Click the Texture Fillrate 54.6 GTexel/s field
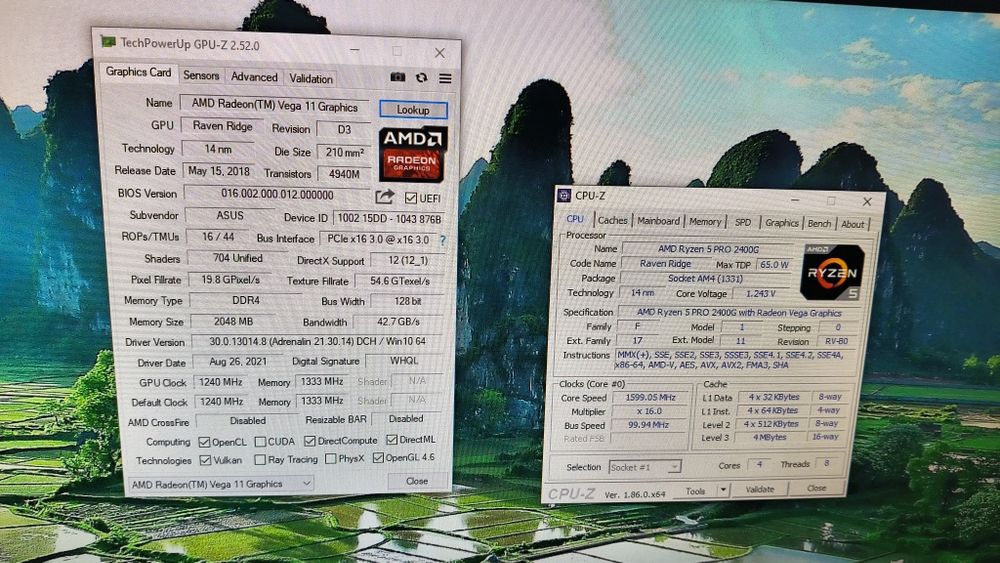Screen dimensions: 1000x563 click(x=400, y=281)
